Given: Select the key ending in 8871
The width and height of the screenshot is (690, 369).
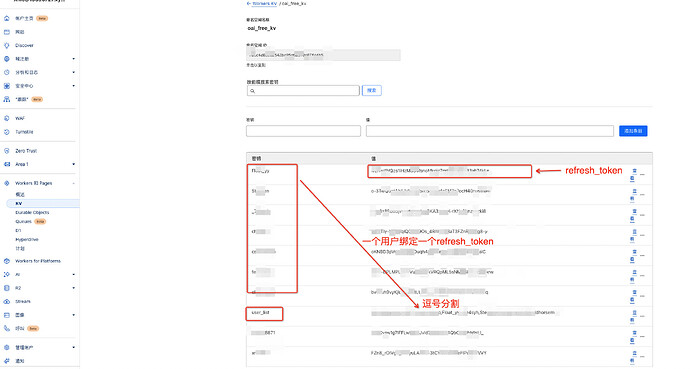Looking at the screenshot, I should [264, 333].
